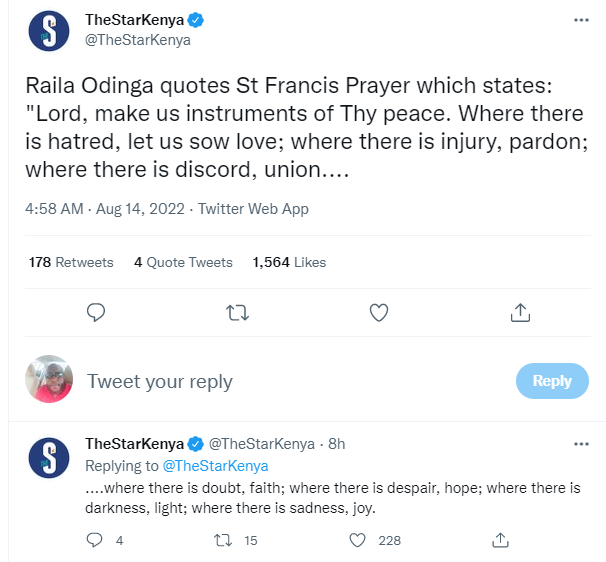Open more options on the reply tweet
This screenshot has height=562, width=606.
coord(581,443)
